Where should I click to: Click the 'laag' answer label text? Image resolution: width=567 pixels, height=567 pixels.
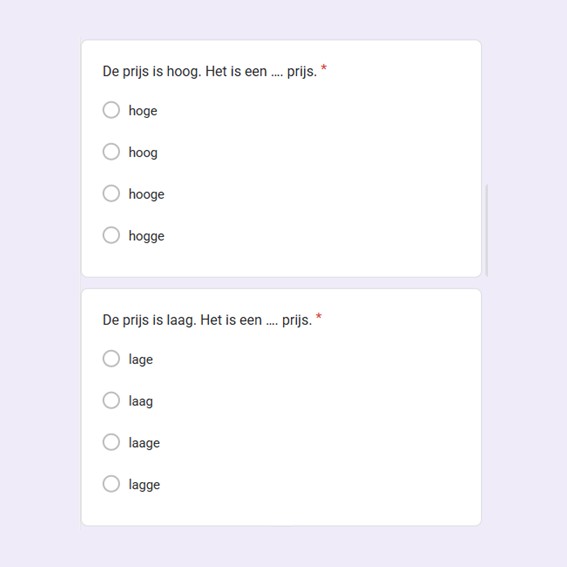click(141, 401)
